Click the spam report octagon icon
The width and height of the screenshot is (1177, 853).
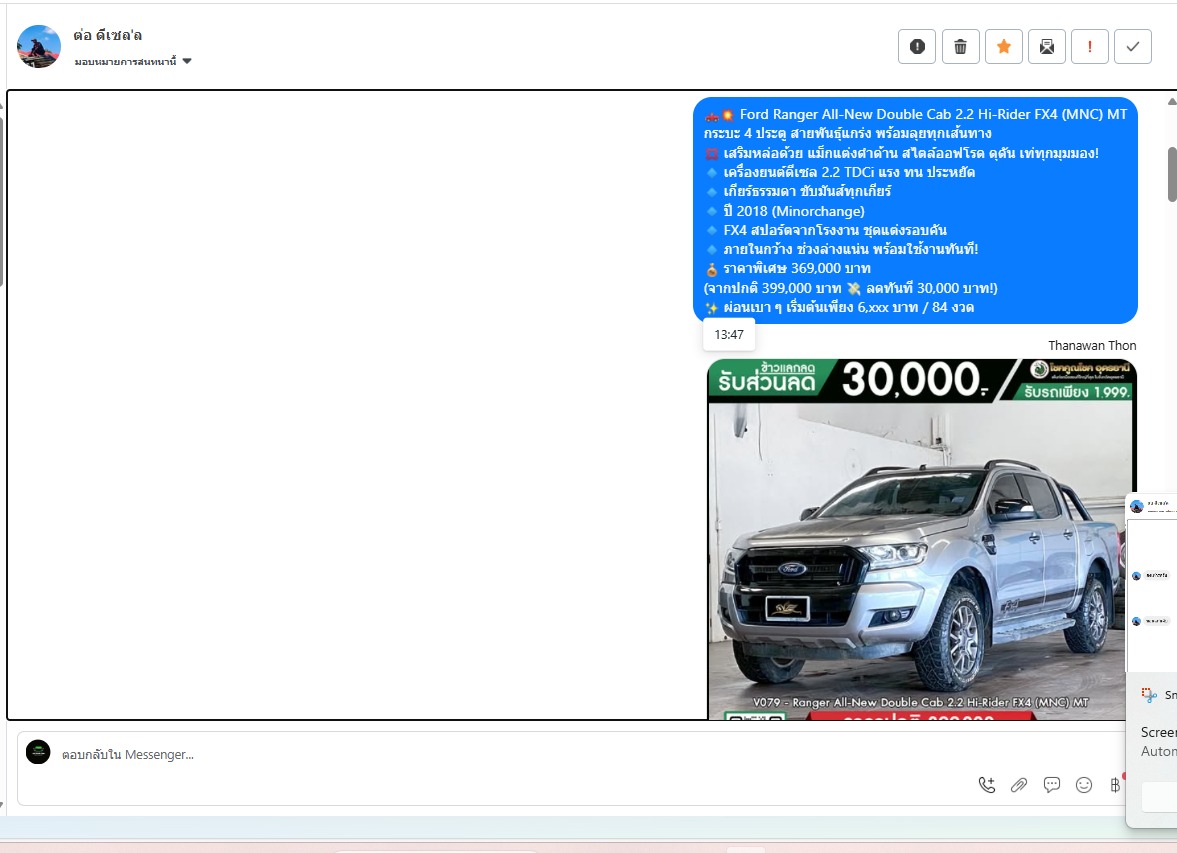pos(917,47)
